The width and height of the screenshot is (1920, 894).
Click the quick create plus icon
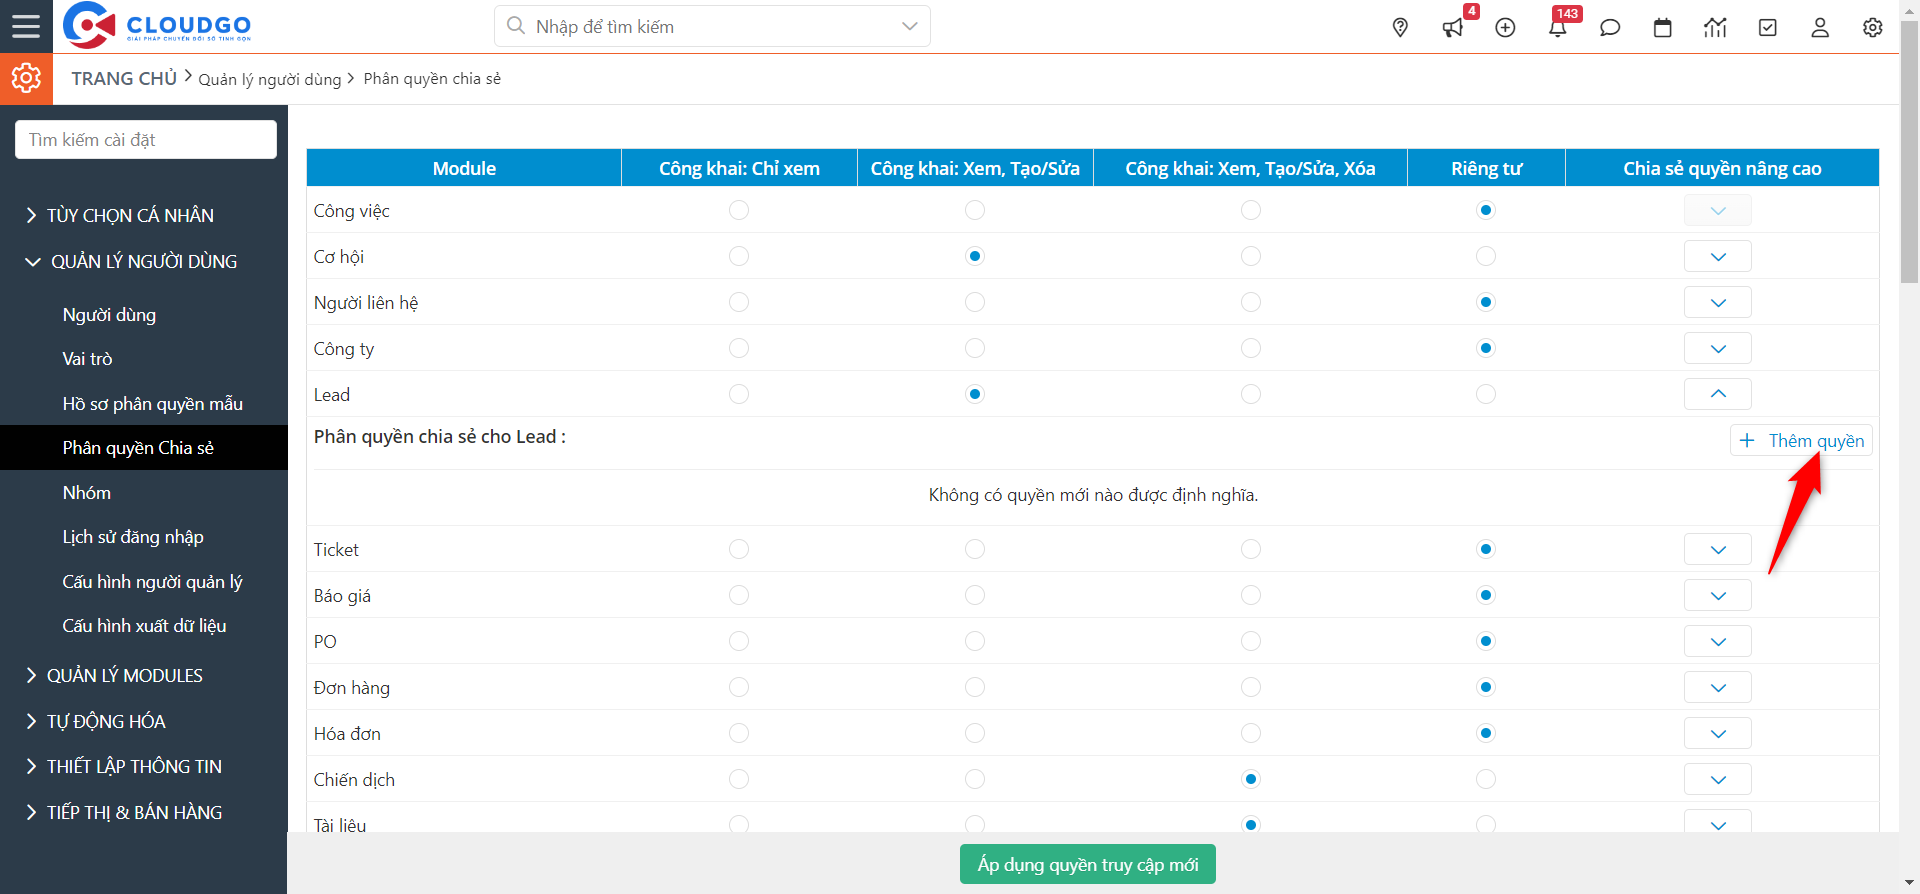coord(1505,28)
